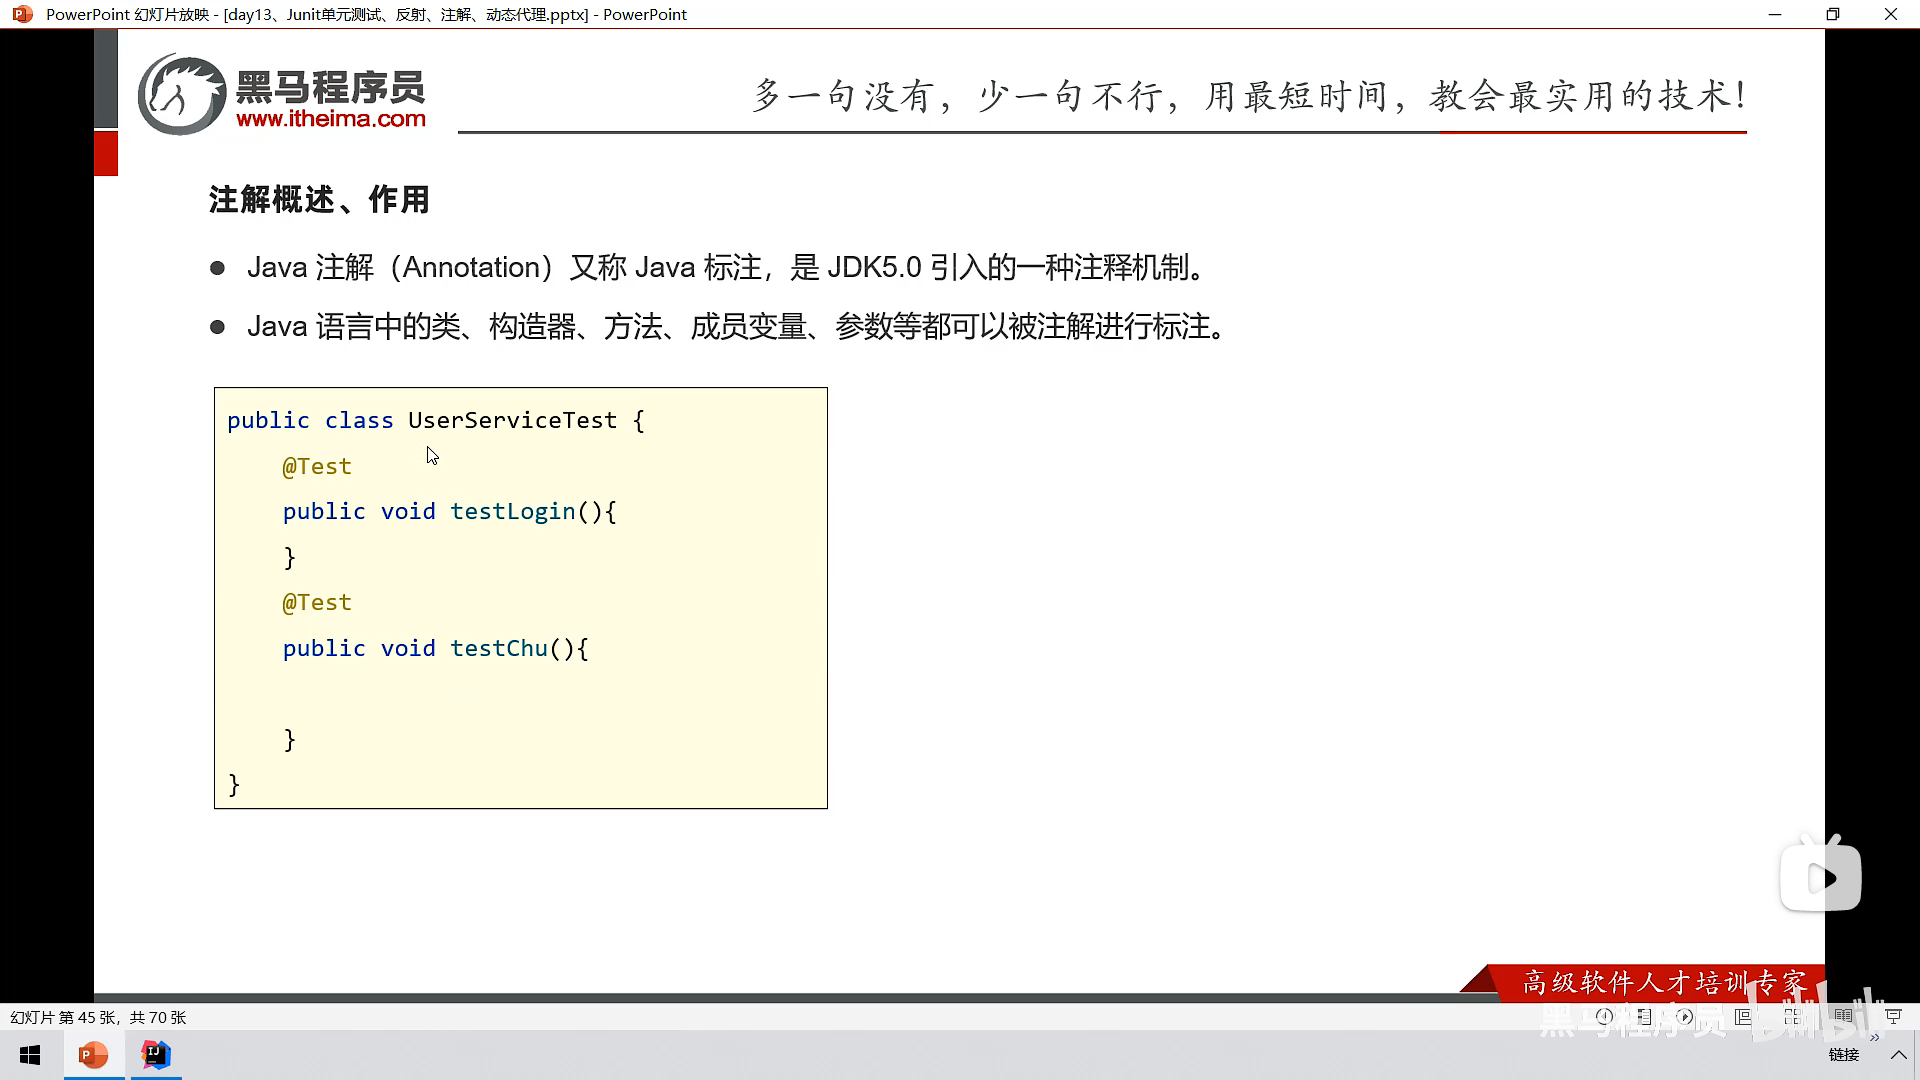Click the www.itheima.com link text
The image size is (1920, 1080).
[331, 119]
